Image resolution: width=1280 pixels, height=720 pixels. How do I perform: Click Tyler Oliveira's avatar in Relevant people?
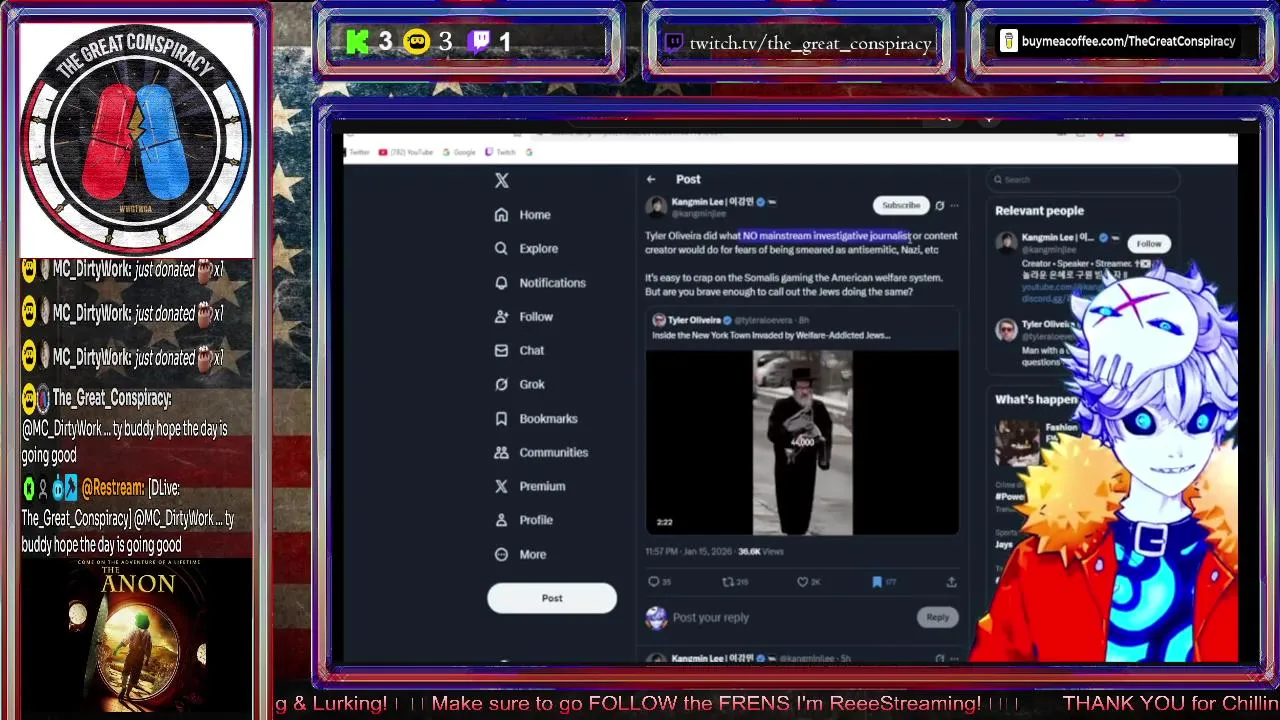tap(1006, 330)
